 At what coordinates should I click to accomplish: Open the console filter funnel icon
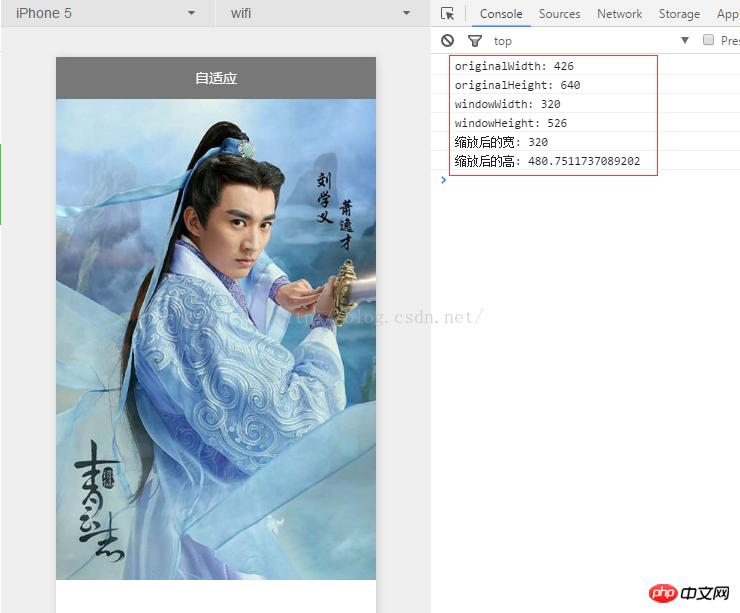[x=474, y=41]
